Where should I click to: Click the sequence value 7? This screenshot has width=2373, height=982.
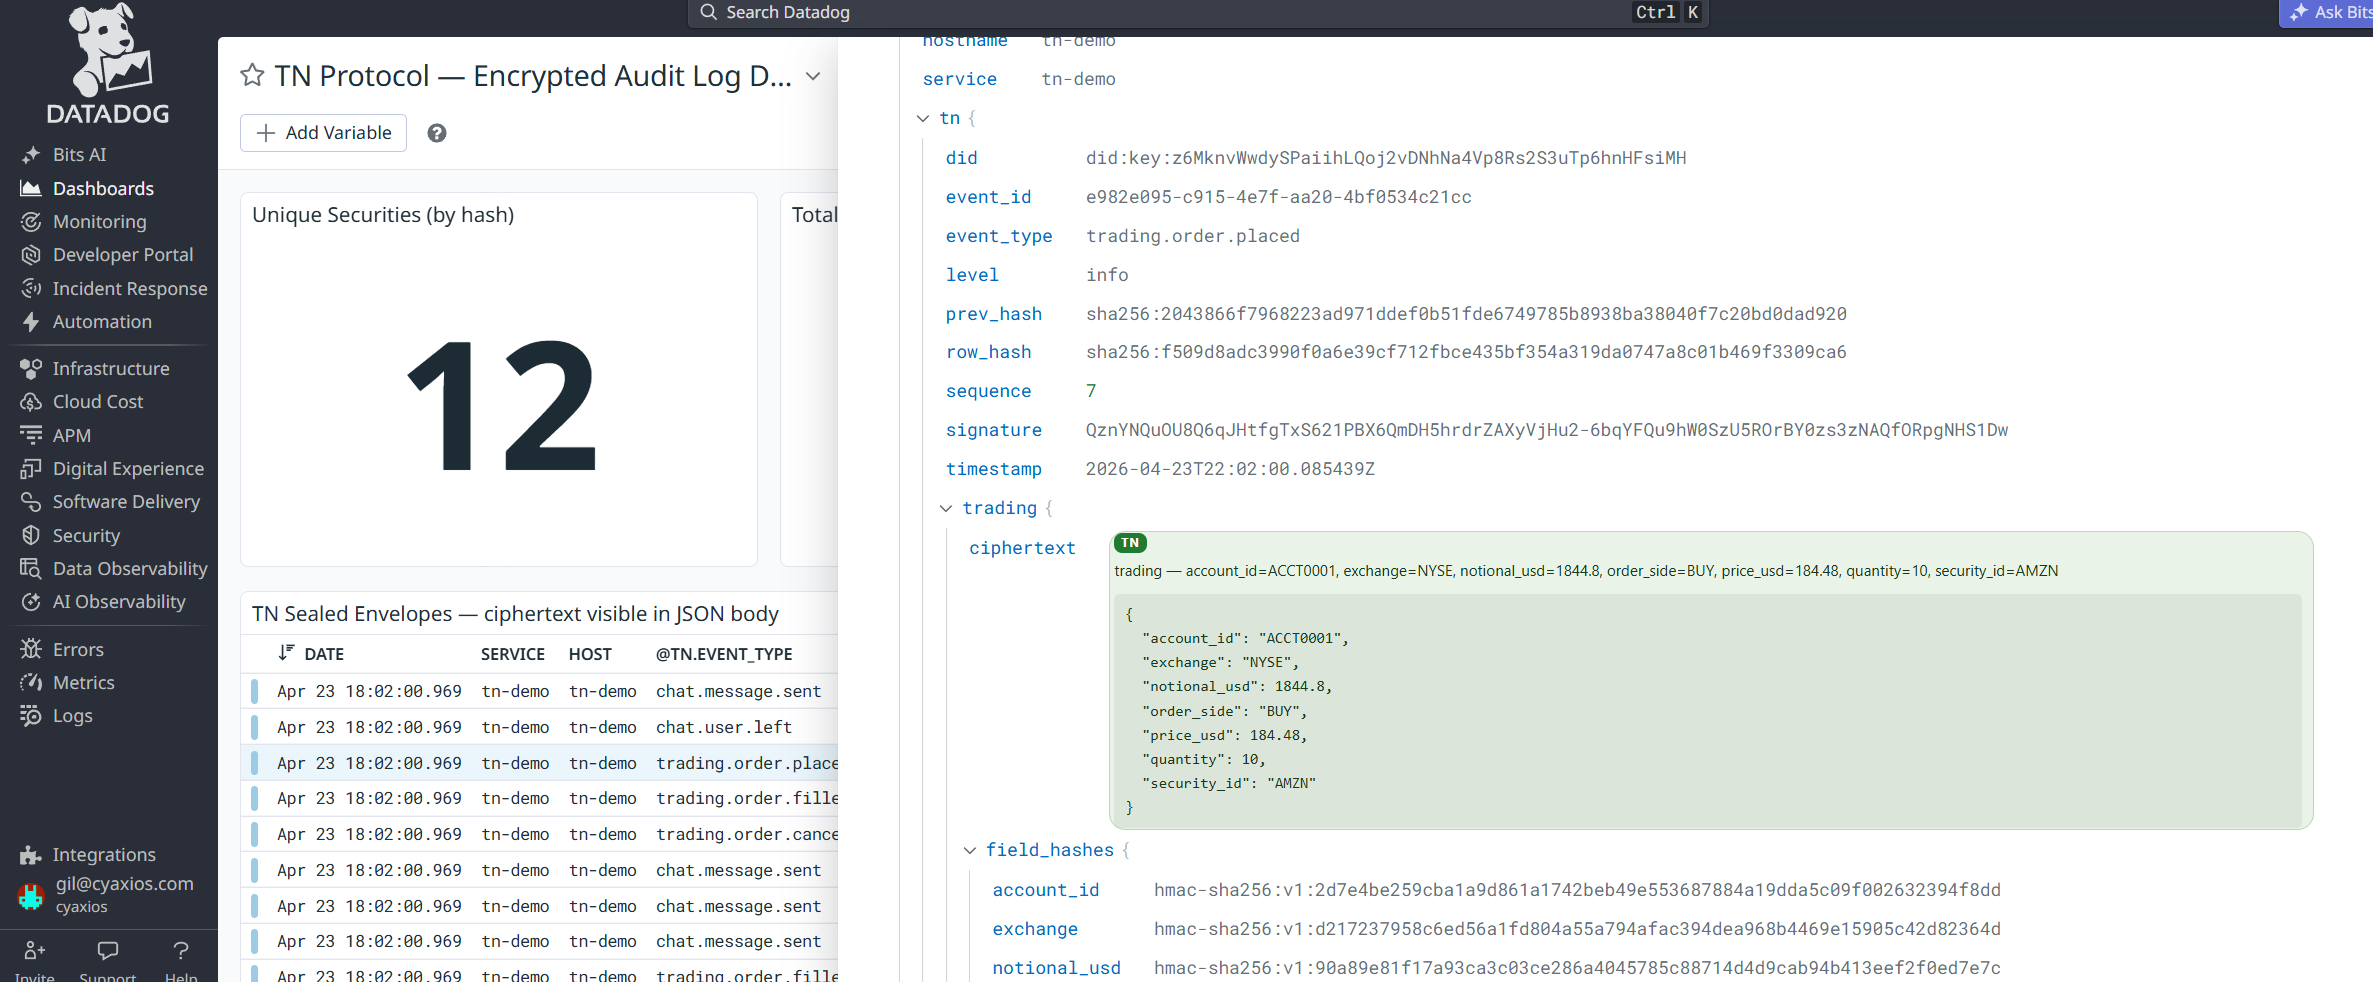click(1091, 391)
